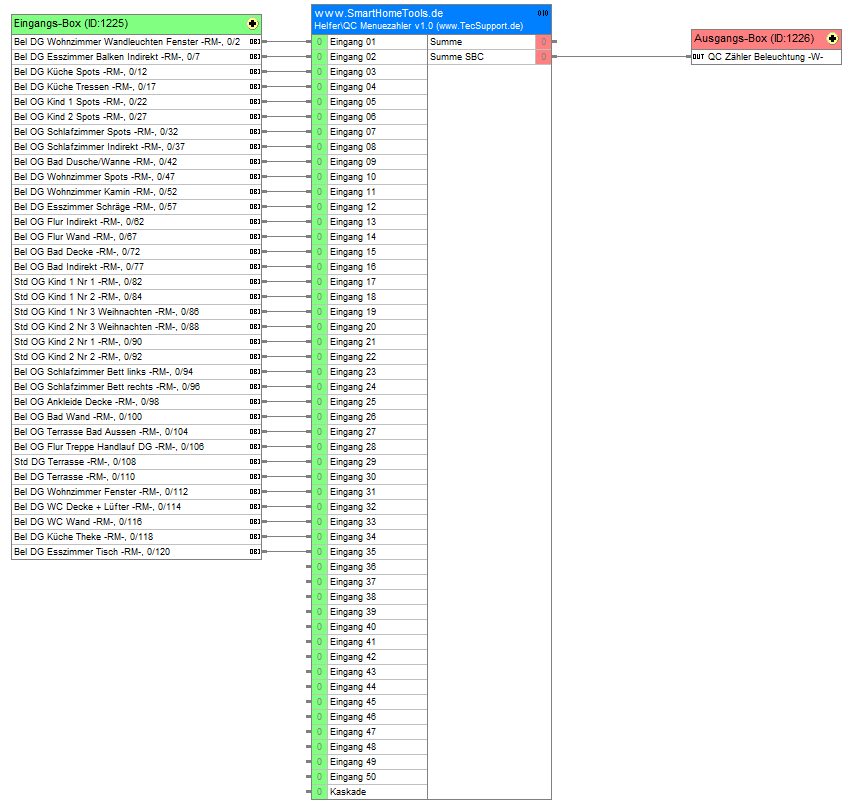This screenshot has width=852, height=807.
Task: Select Bel OG Flur Treppe Handlauf DG row
Action: [136, 447]
